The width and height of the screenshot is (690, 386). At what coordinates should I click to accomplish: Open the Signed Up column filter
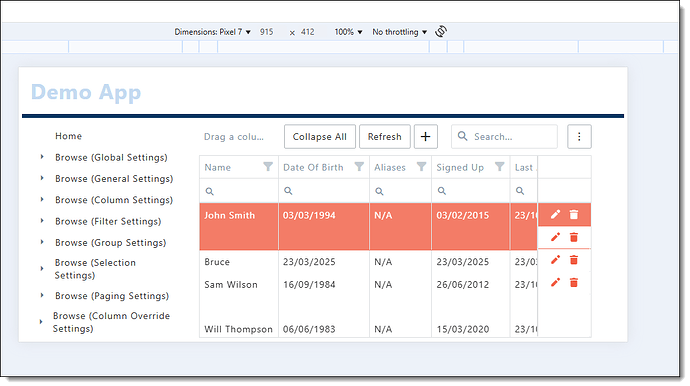click(499, 166)
